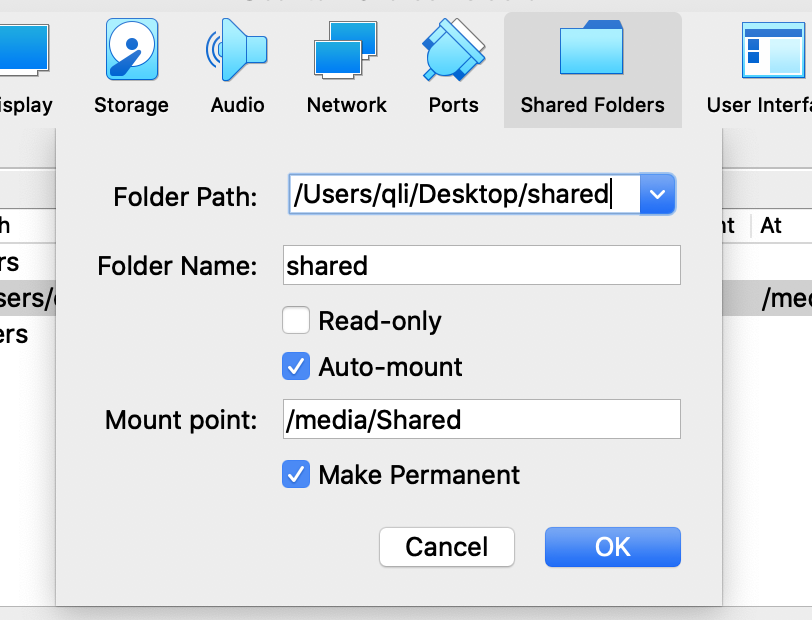Uncheck the Auto-mount checkbox
Screen dimensions: 812x620
coord(296,367)
